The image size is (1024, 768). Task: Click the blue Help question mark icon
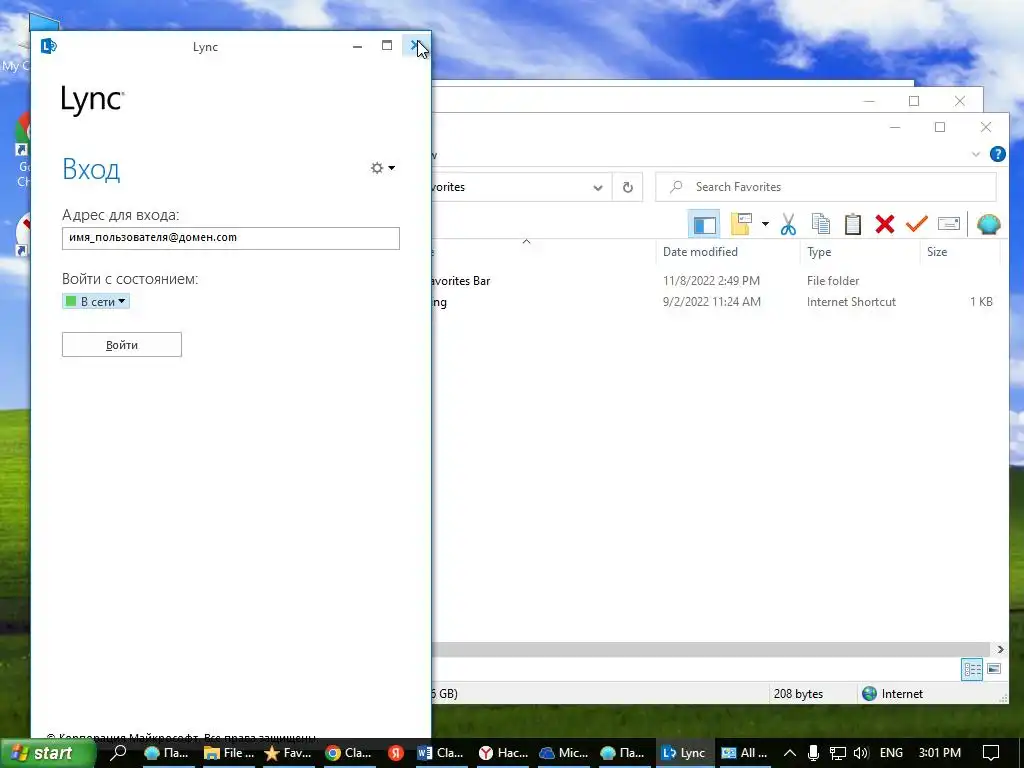pyautogui.click(x=997, y=154)
